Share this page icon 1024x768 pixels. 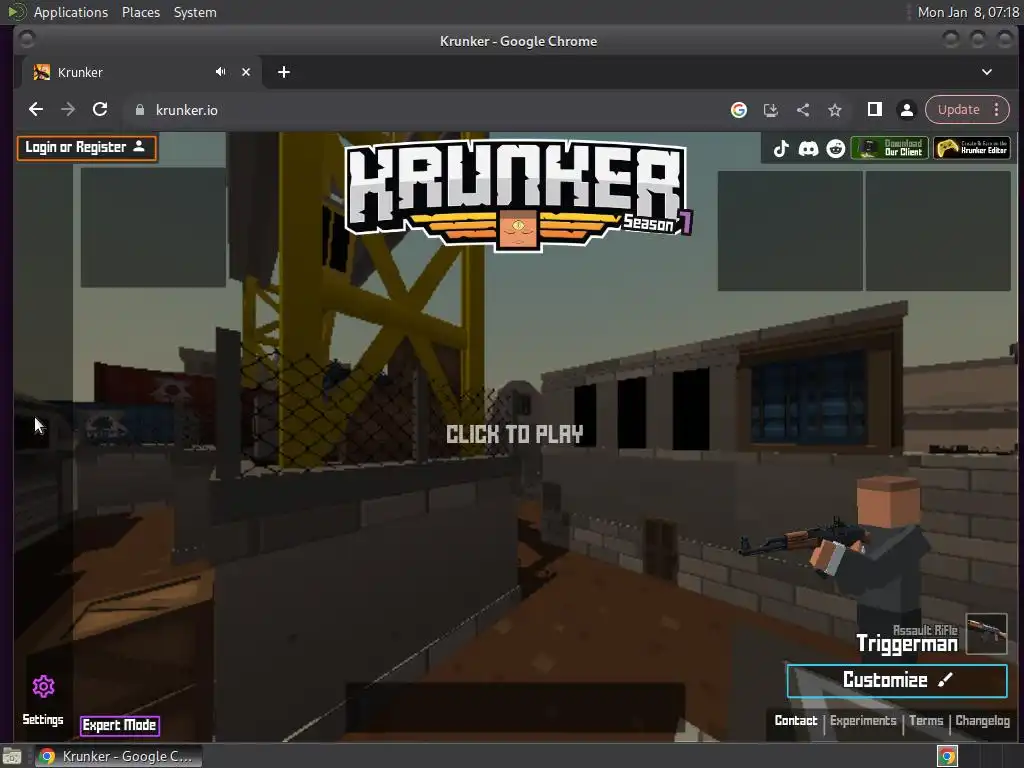tap(803, 110)
